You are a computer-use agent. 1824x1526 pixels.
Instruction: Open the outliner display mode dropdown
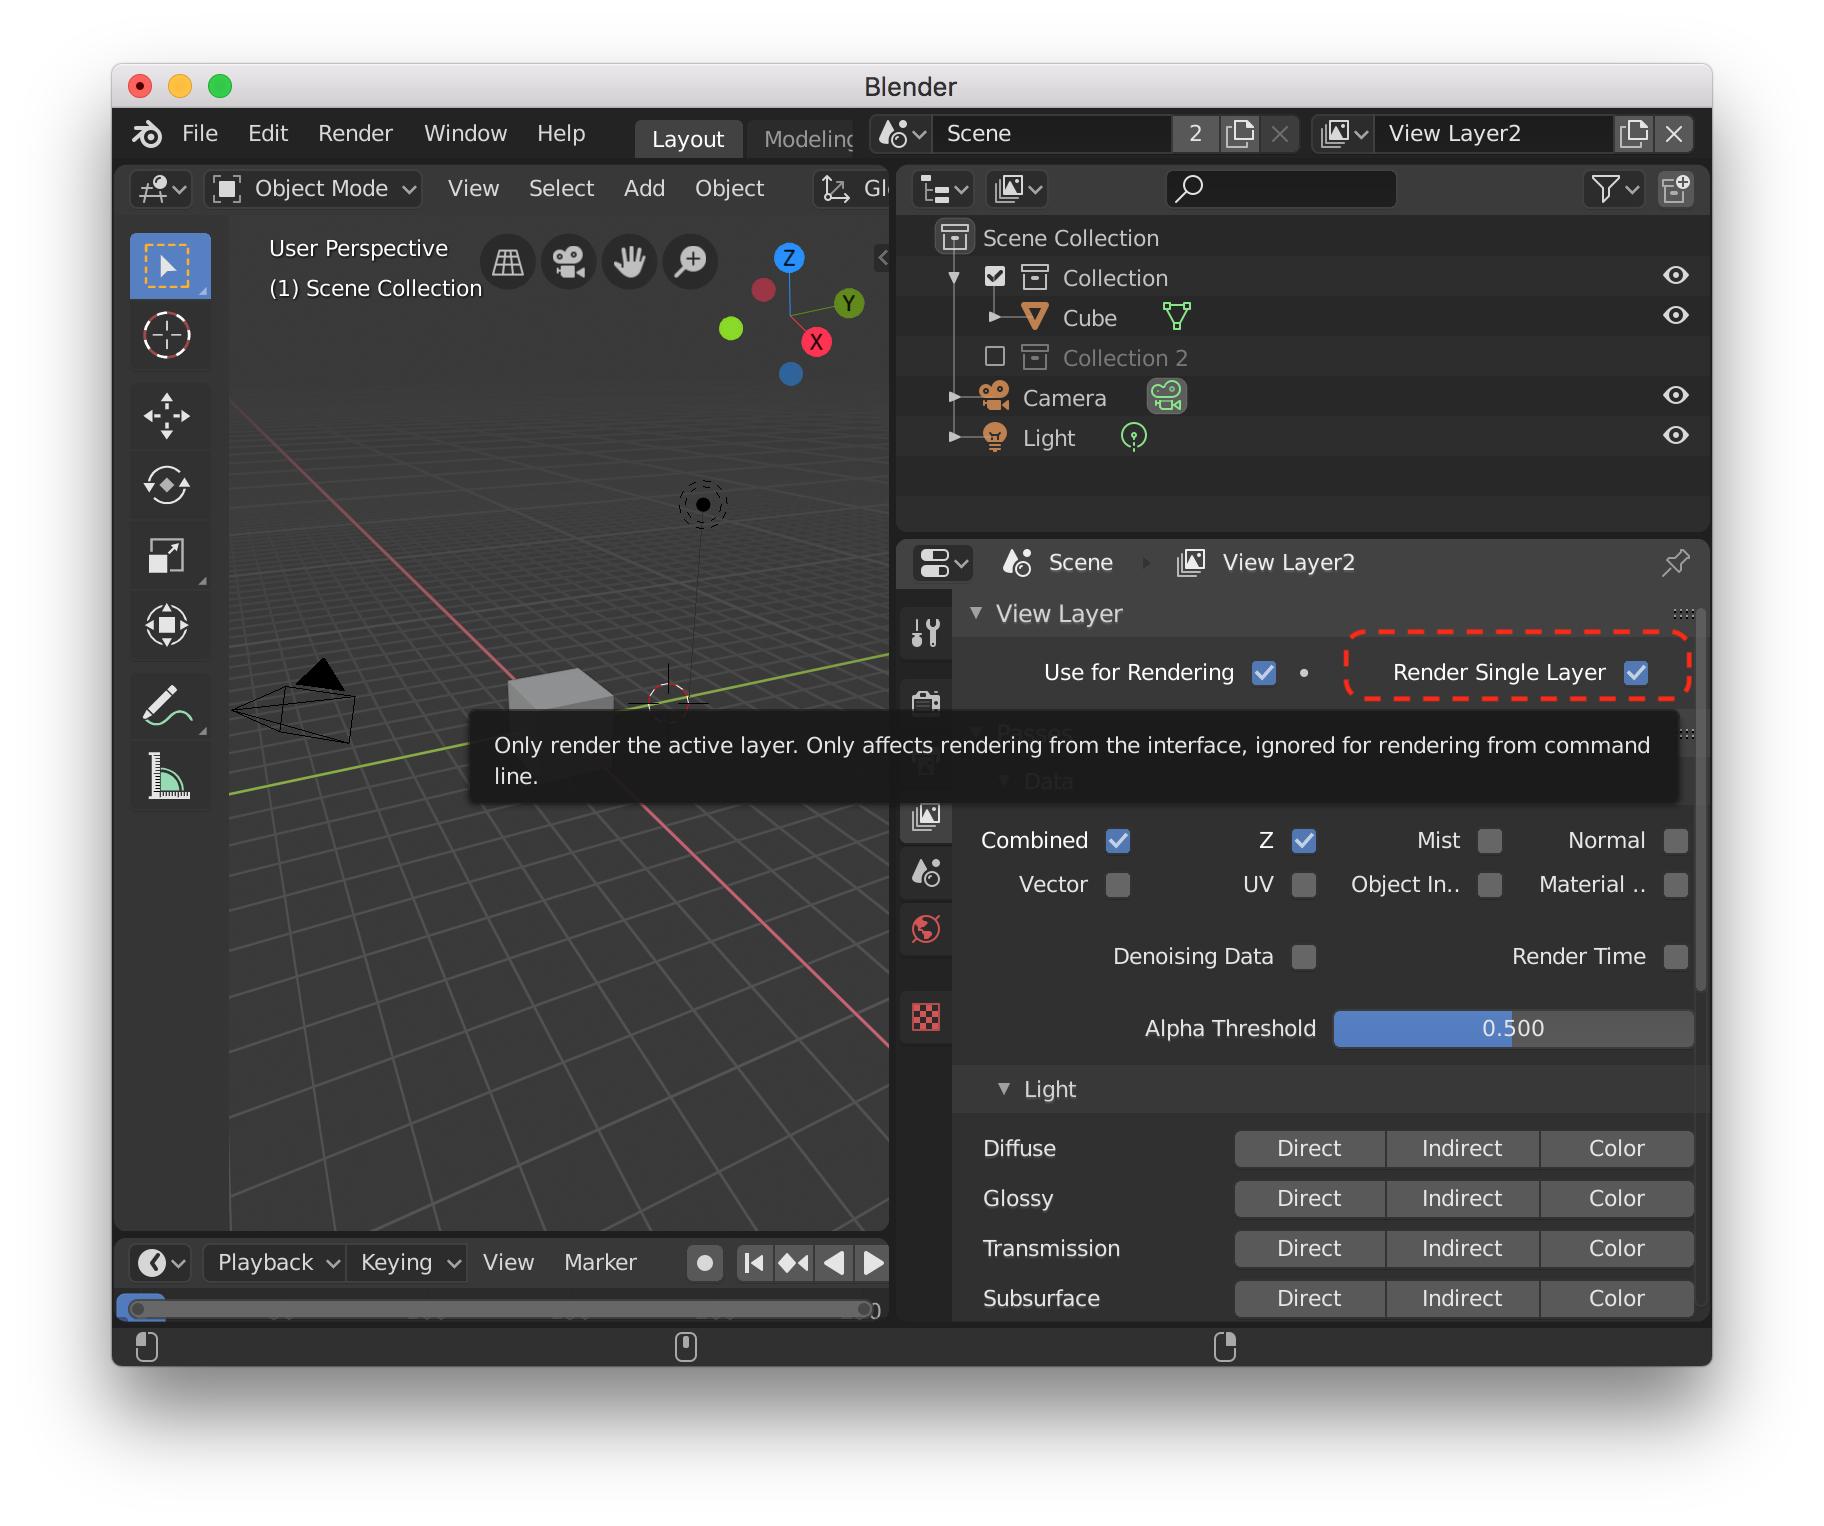(1017, 189)
